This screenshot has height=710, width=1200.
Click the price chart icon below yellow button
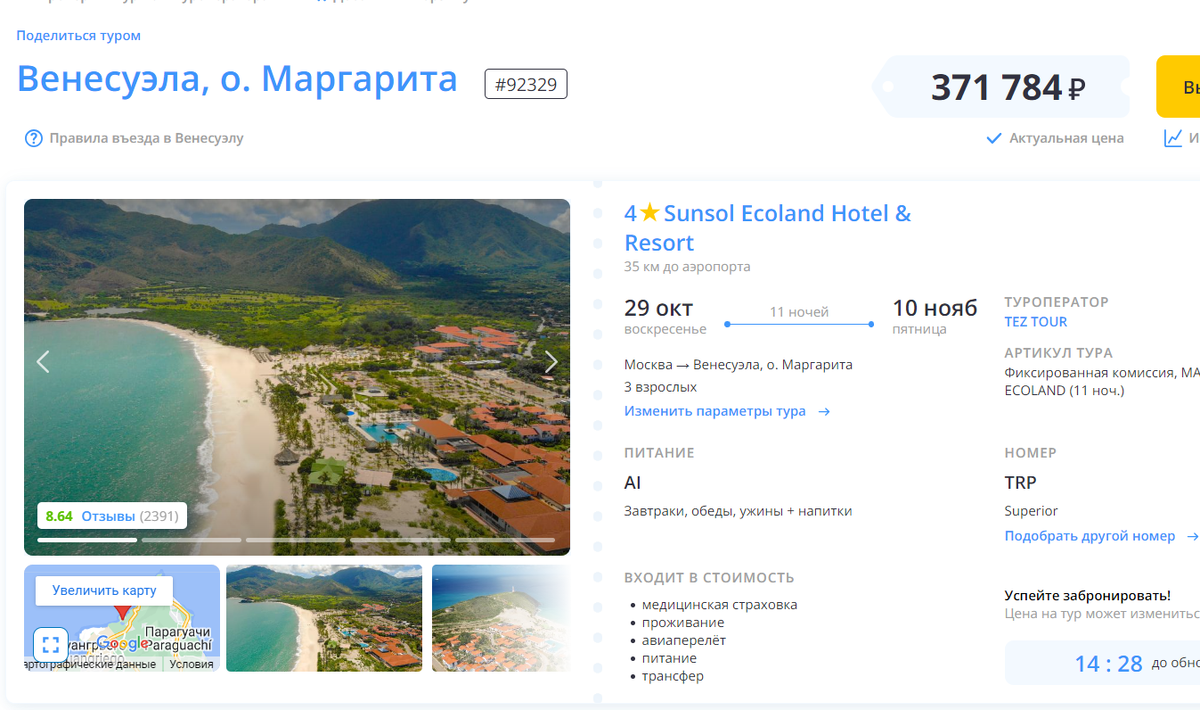click(x=1174, y=138)
